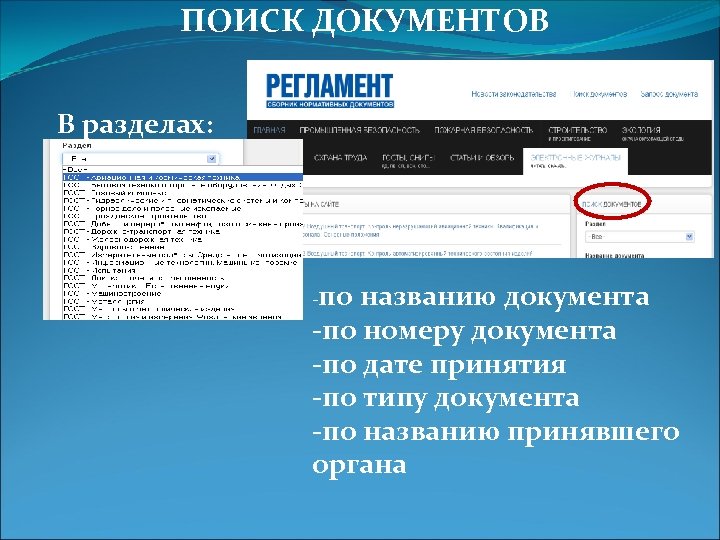Choose the '- Все -' option in open list
The image size is (720, 540).
point(182,169)
